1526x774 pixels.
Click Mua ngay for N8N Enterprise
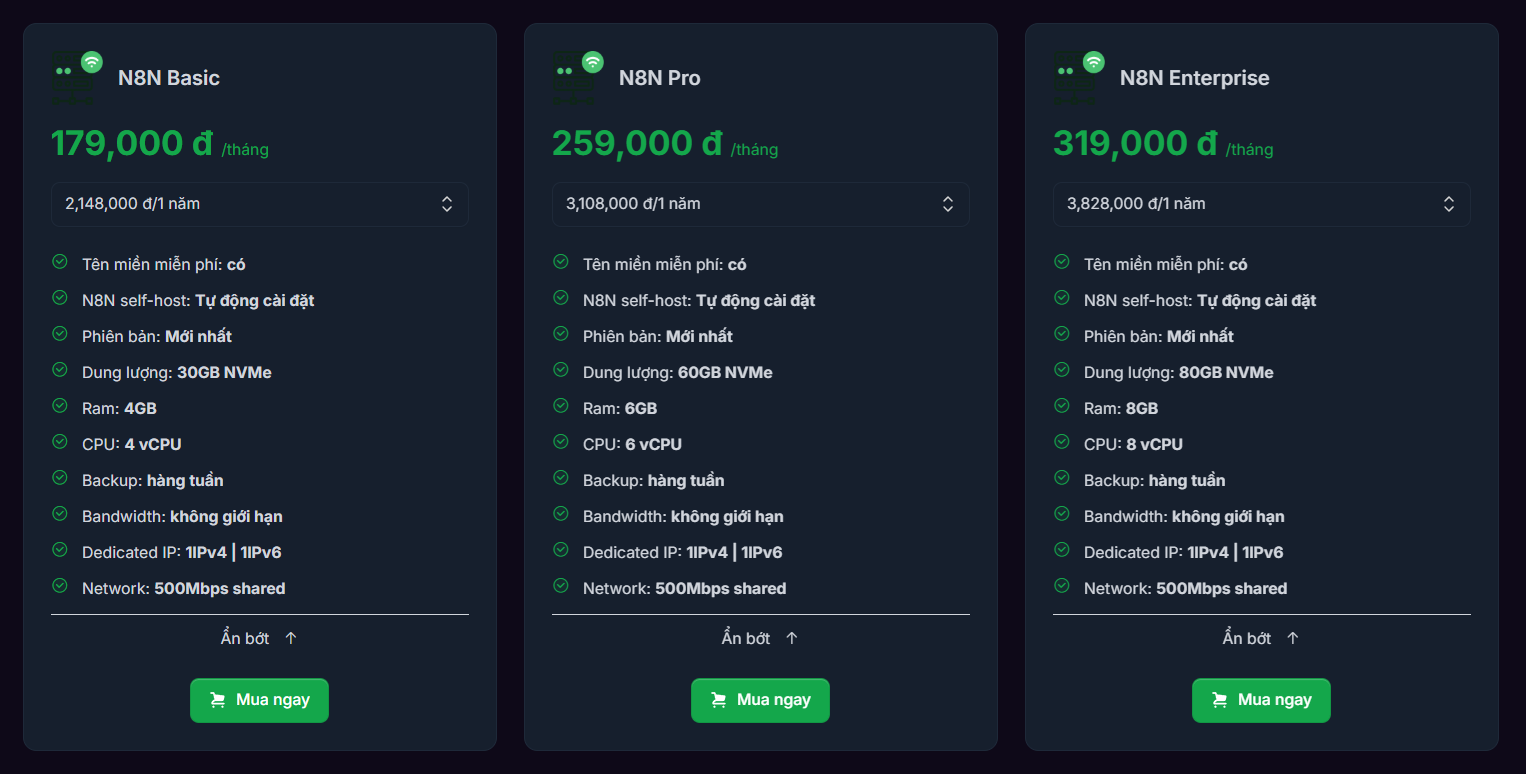1261,700
